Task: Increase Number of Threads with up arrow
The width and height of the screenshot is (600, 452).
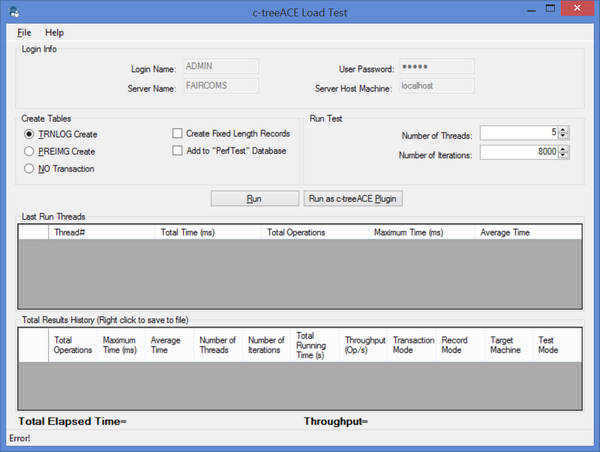Action: [x=564, y=128]
